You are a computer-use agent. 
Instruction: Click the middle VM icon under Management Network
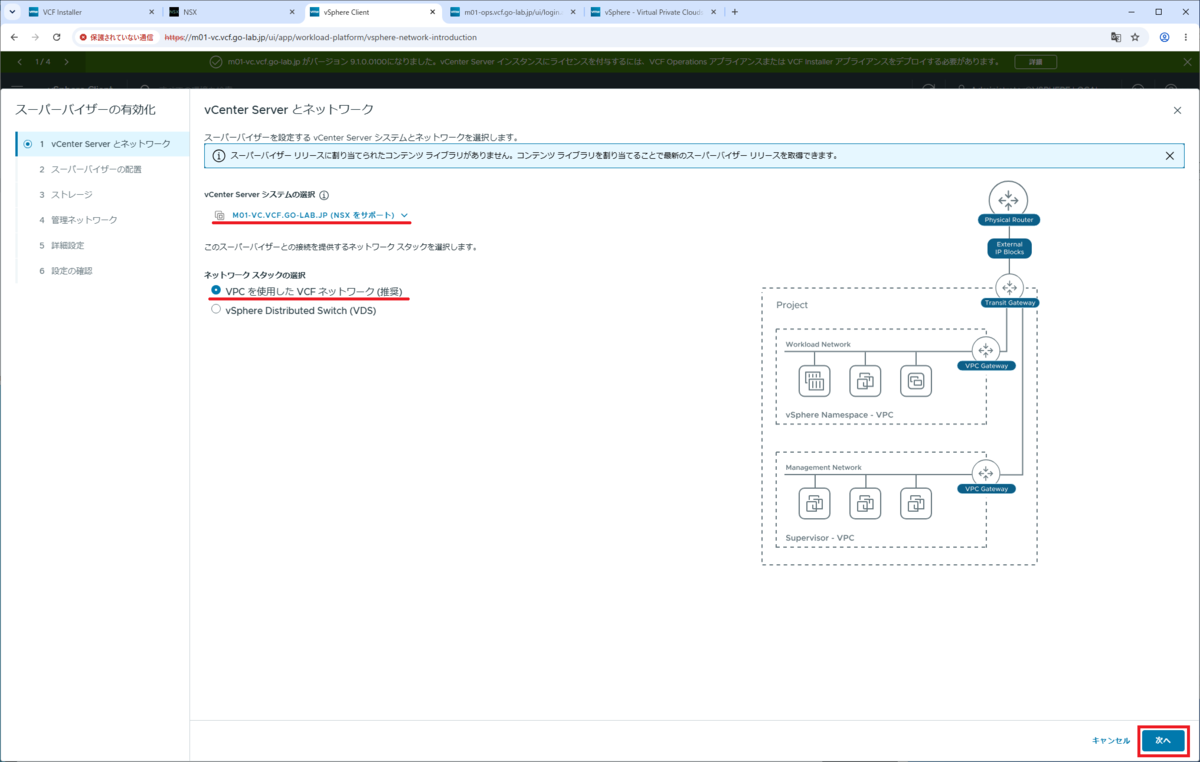click(865, 504)
